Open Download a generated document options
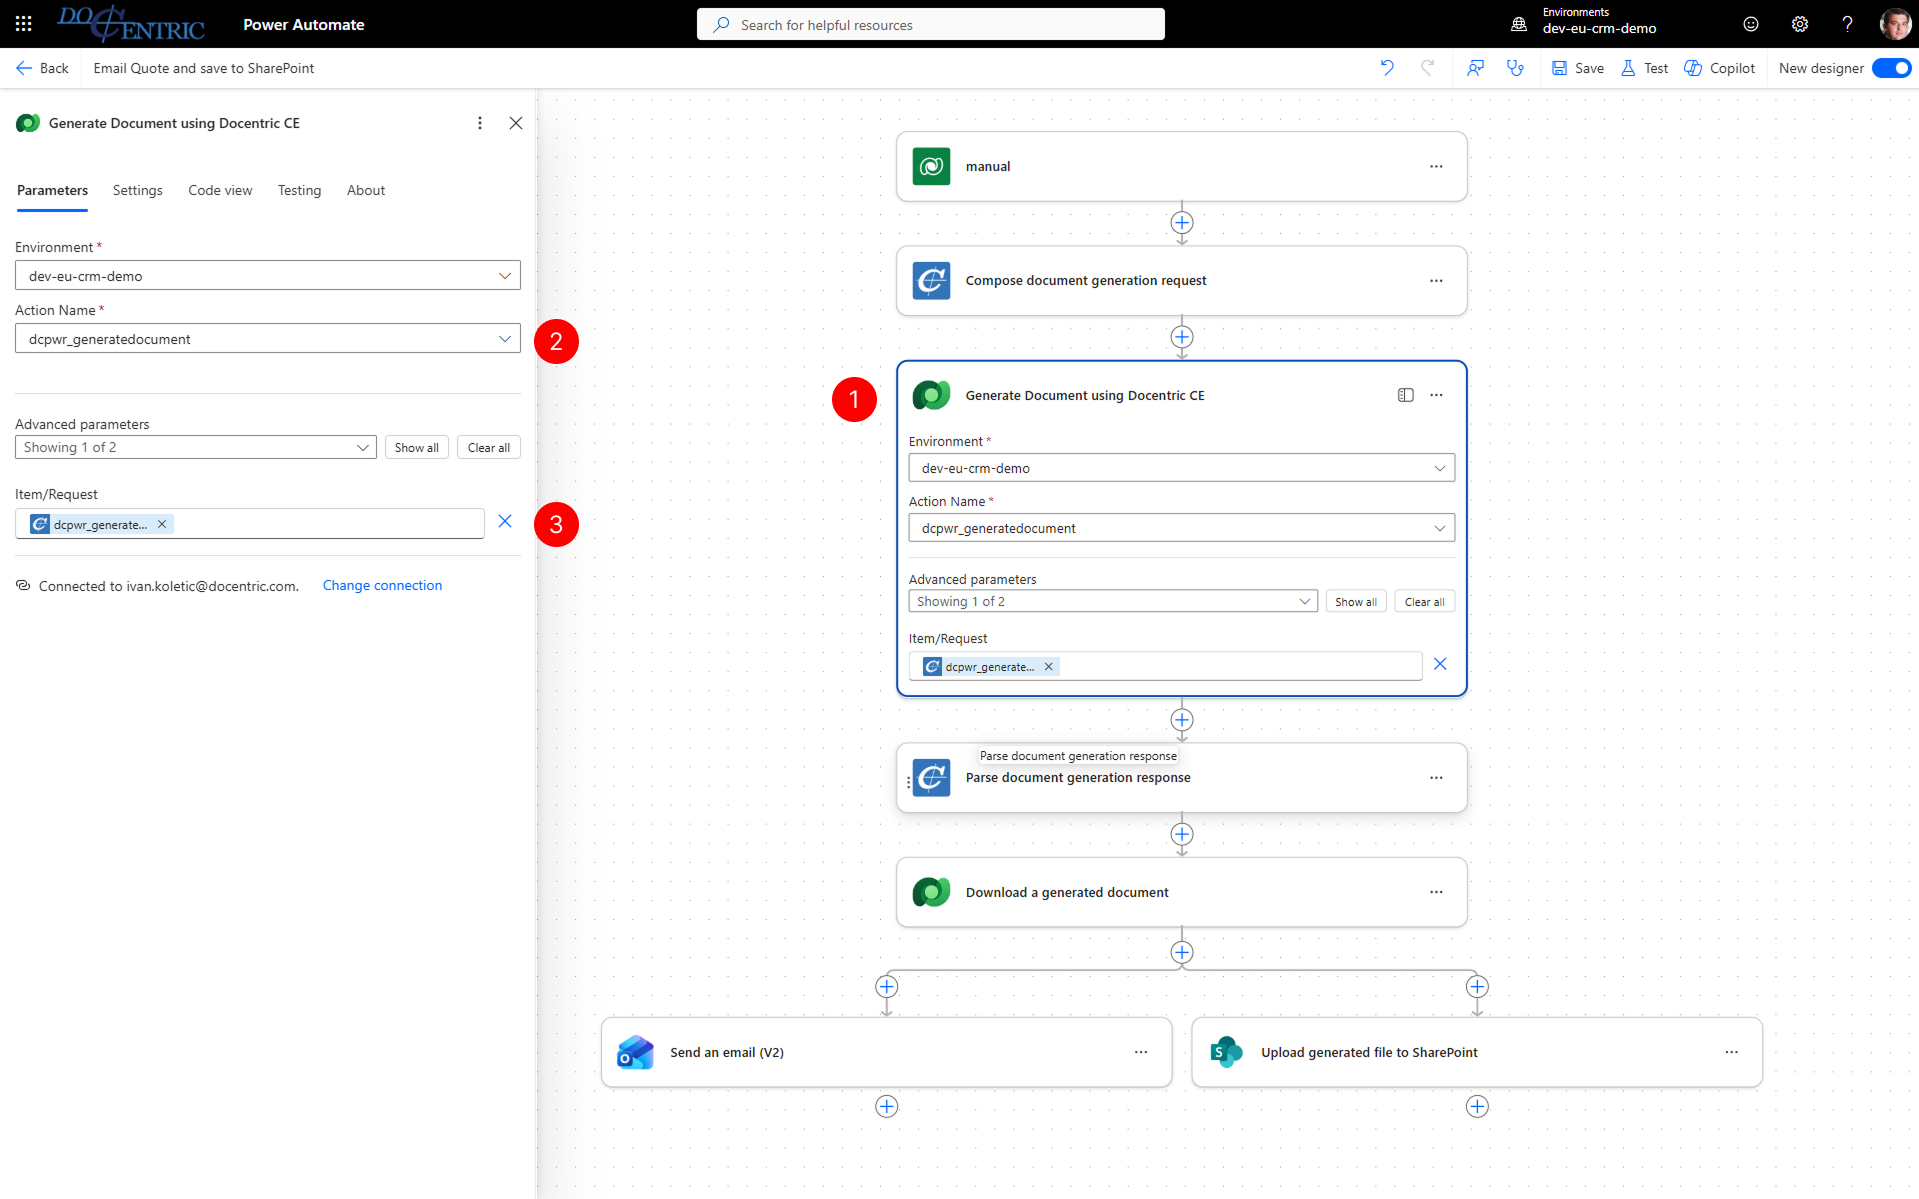The height and width of the screenshot is (1199, 1919). tap(1436, 892)
